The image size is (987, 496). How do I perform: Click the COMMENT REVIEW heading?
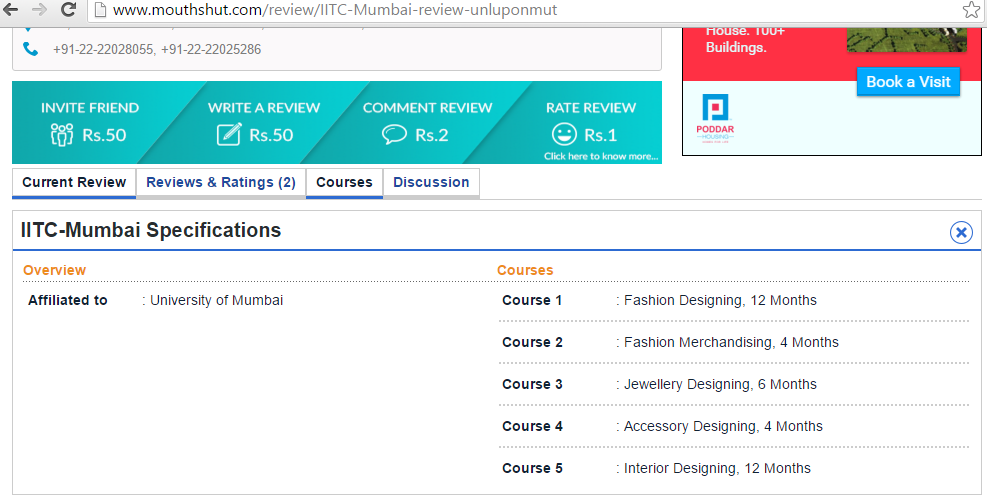click(x=427, y=108)
